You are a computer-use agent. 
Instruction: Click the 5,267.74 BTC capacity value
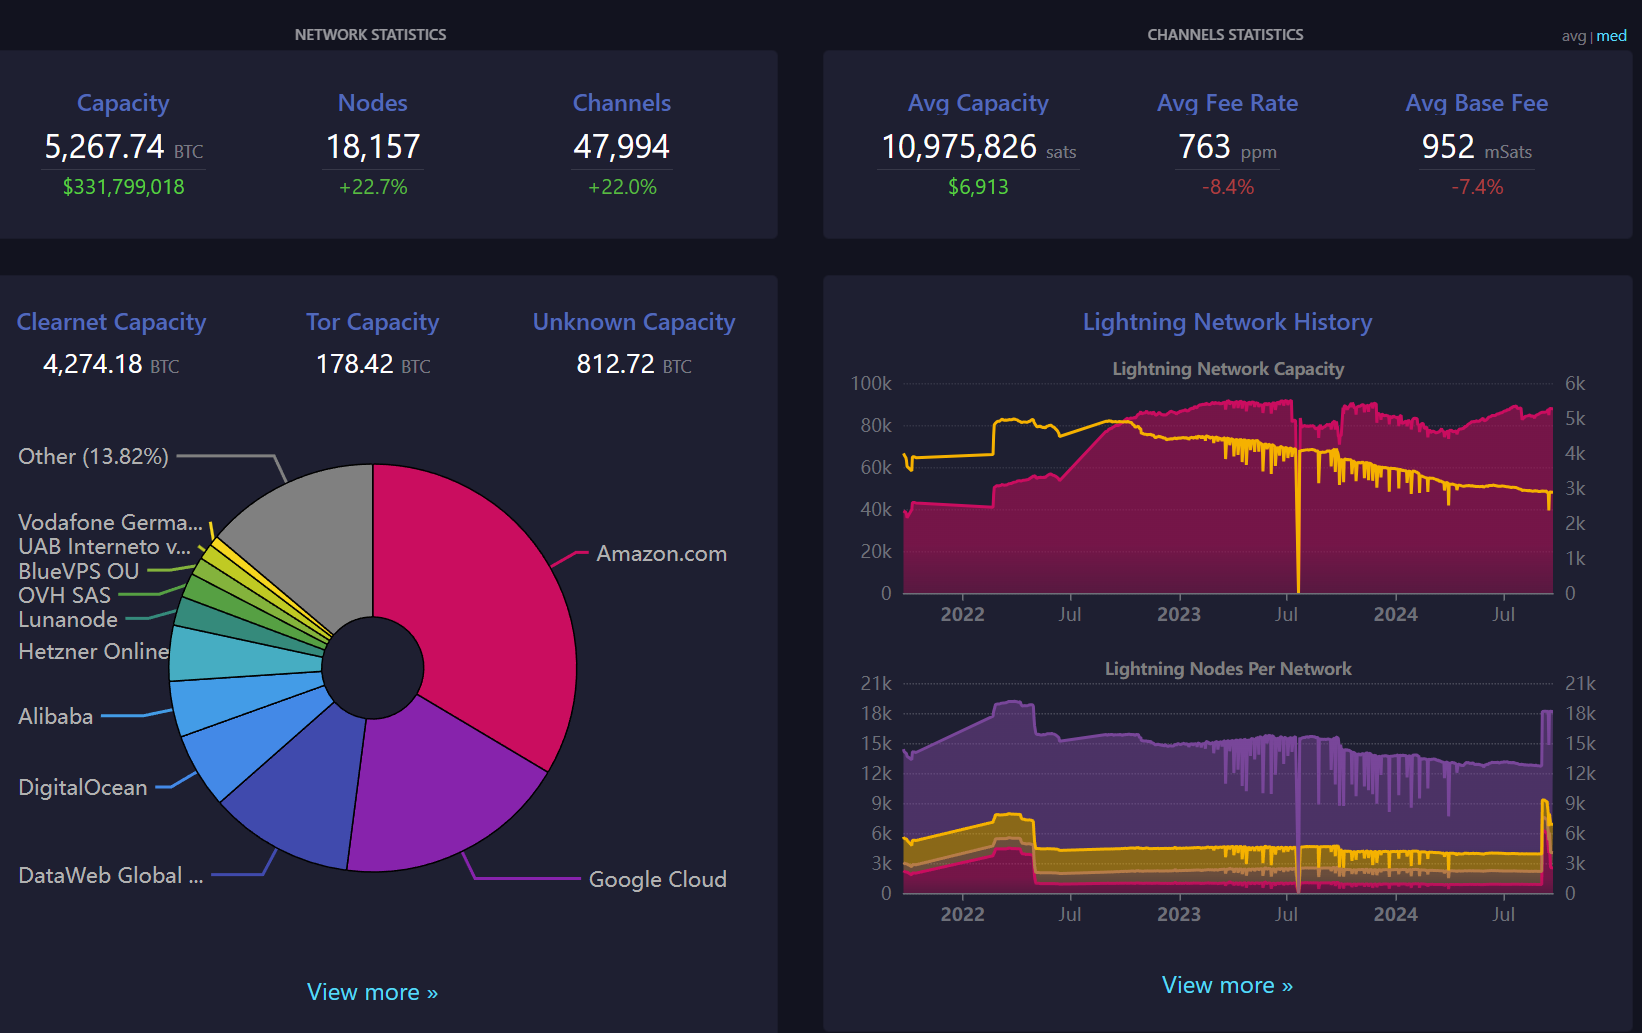pos(123,148)
